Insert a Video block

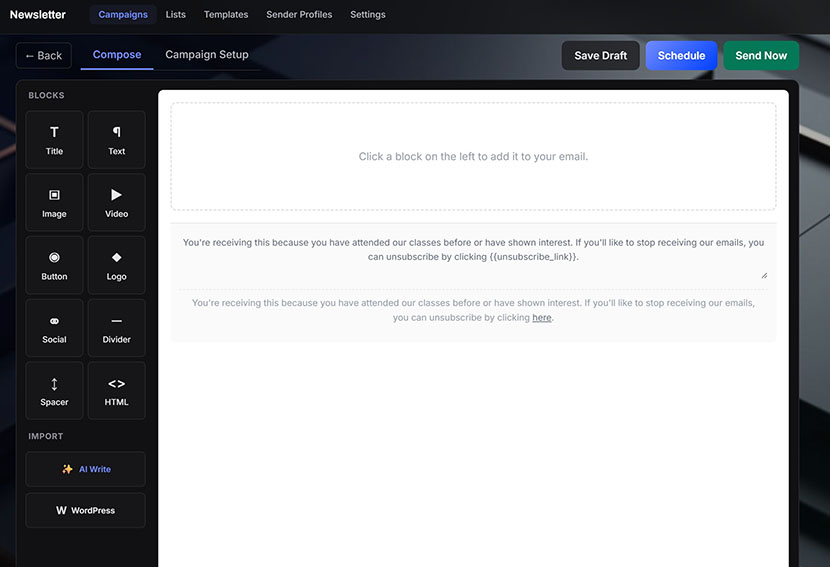(116, 202)
